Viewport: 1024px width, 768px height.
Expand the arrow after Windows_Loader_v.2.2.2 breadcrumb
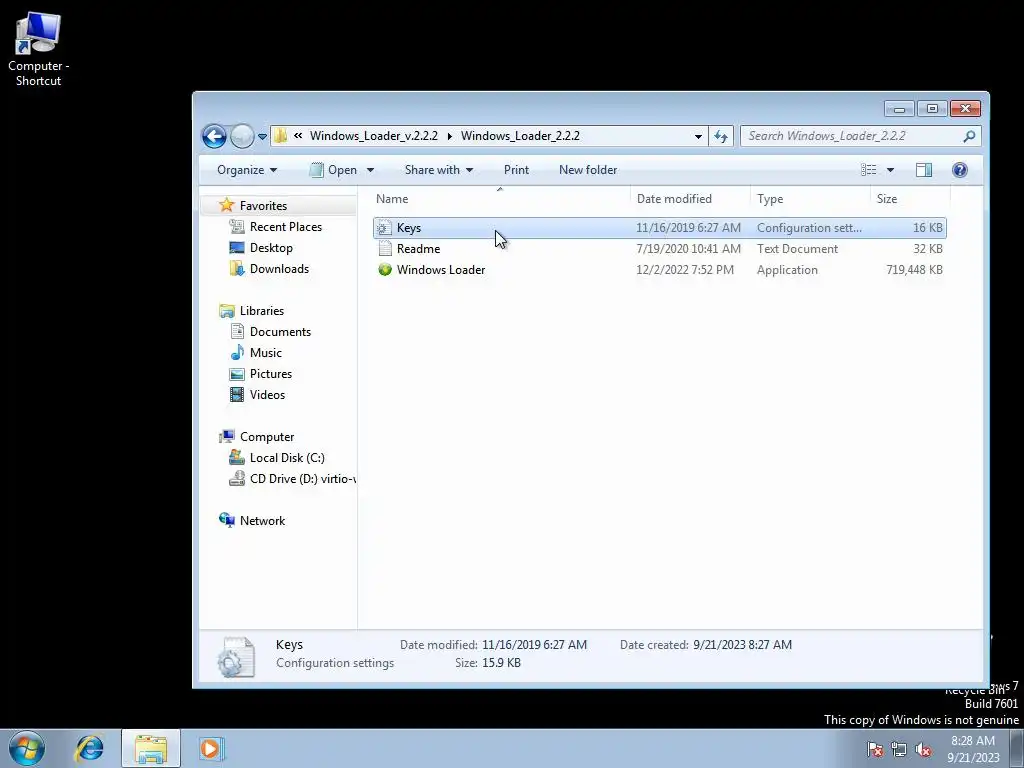pos(449,136)
